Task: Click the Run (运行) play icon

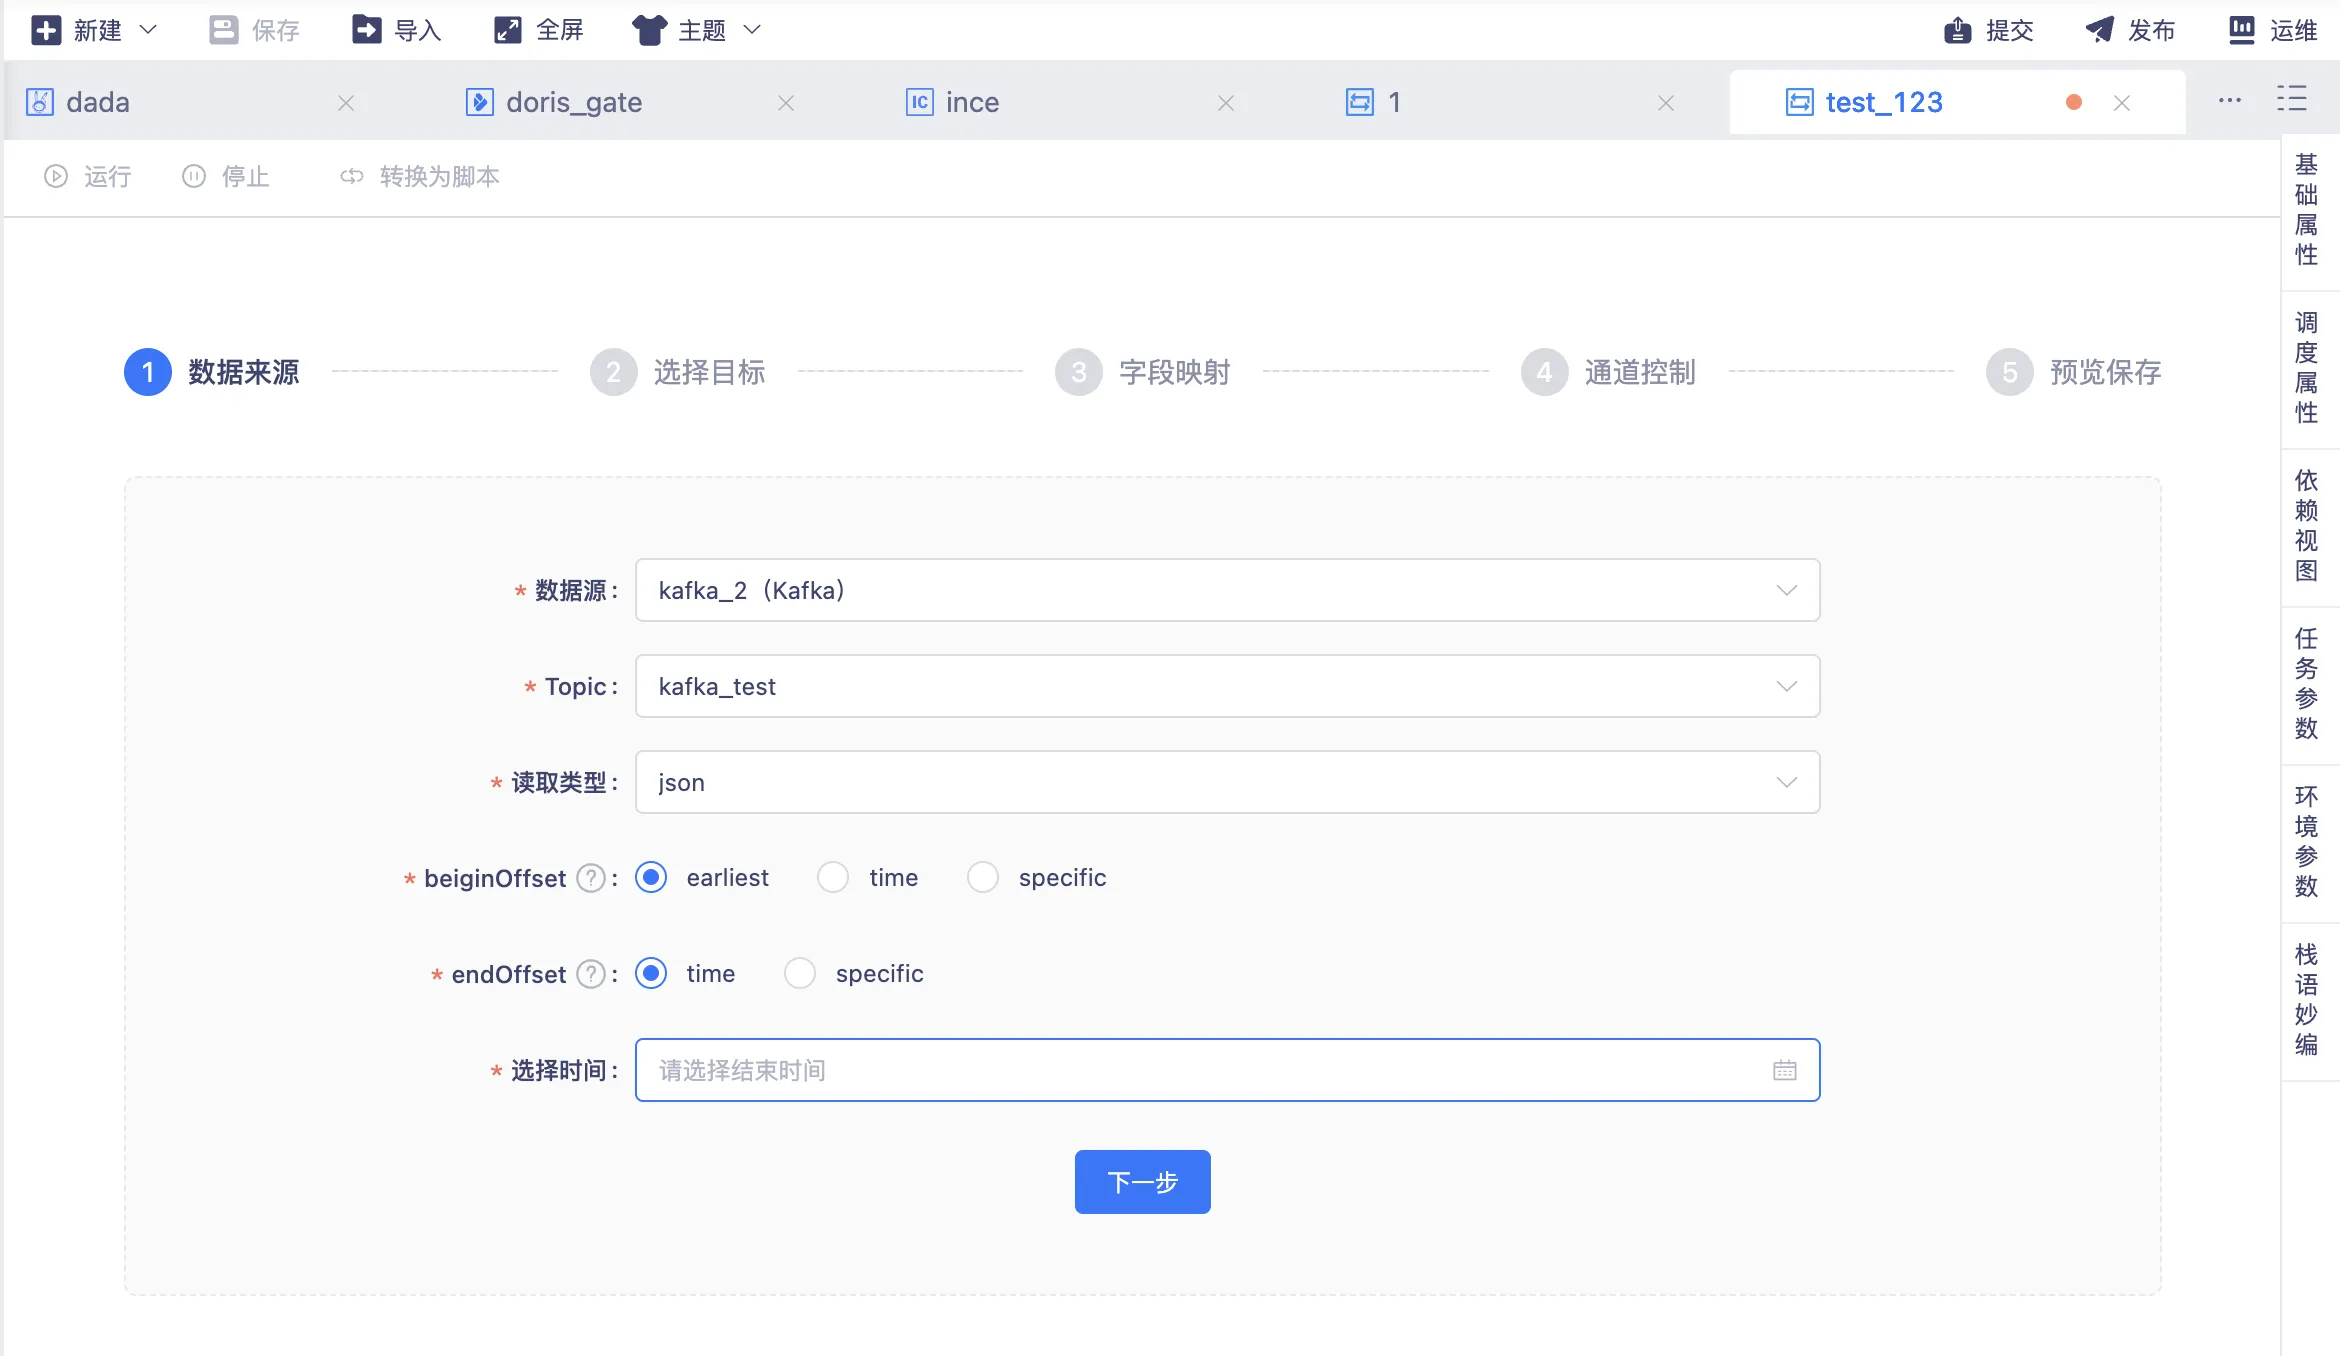Action: [56, 177]
